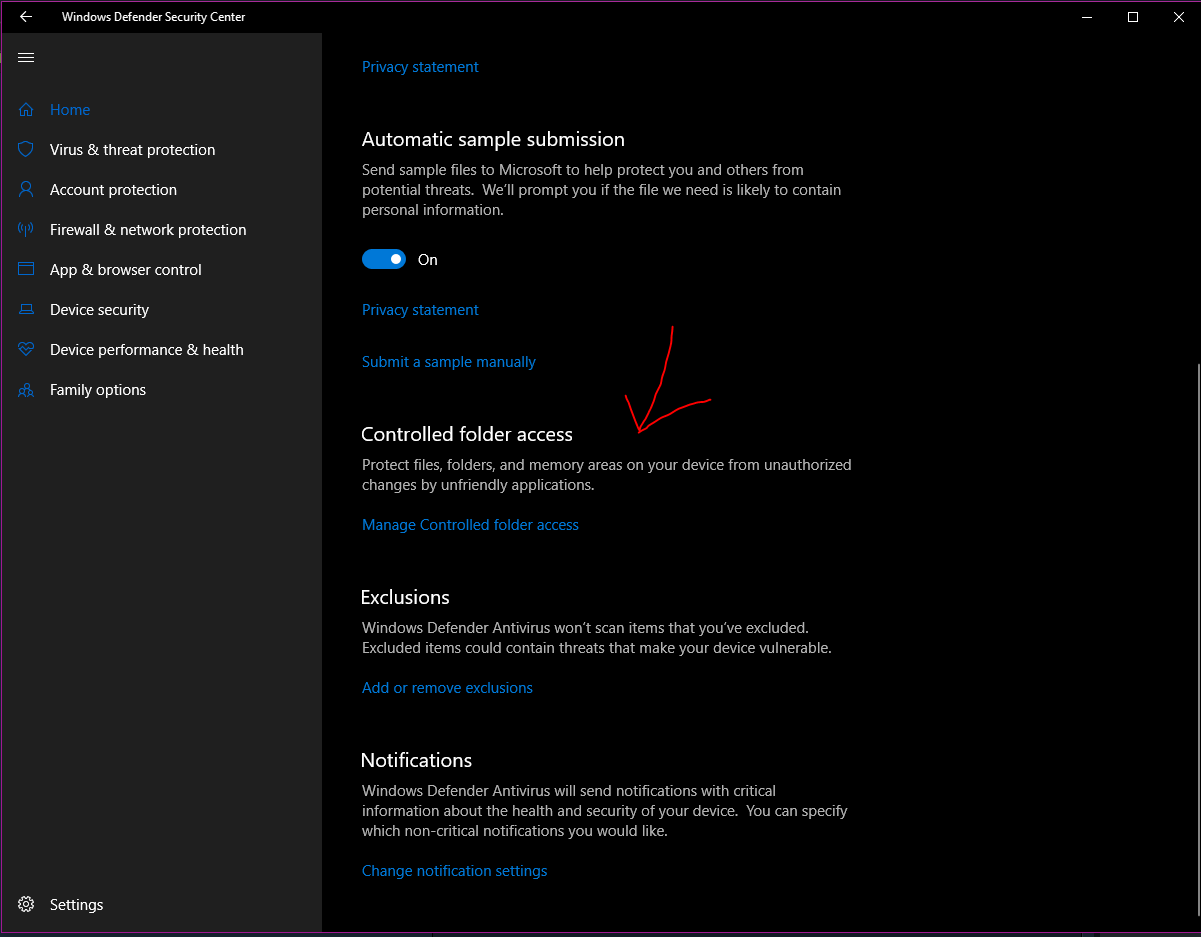Click the Virus & threat protection shield icon

[26, 150]
